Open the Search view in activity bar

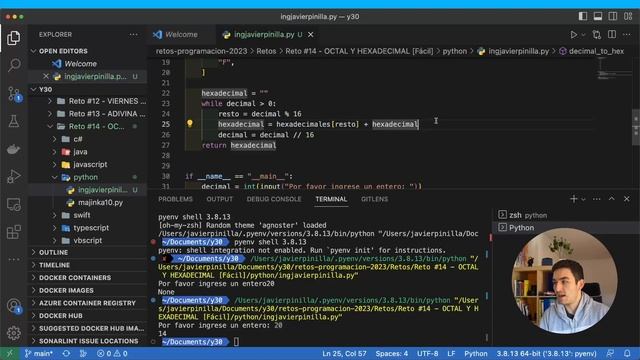(14, 65)
